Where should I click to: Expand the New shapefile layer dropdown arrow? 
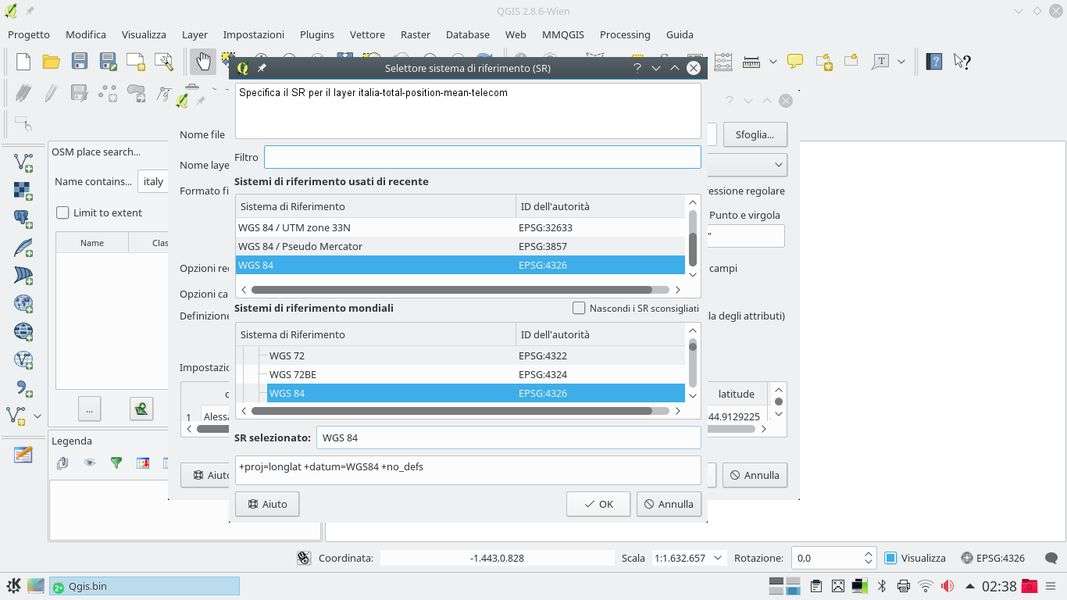(x=37, y=416)
